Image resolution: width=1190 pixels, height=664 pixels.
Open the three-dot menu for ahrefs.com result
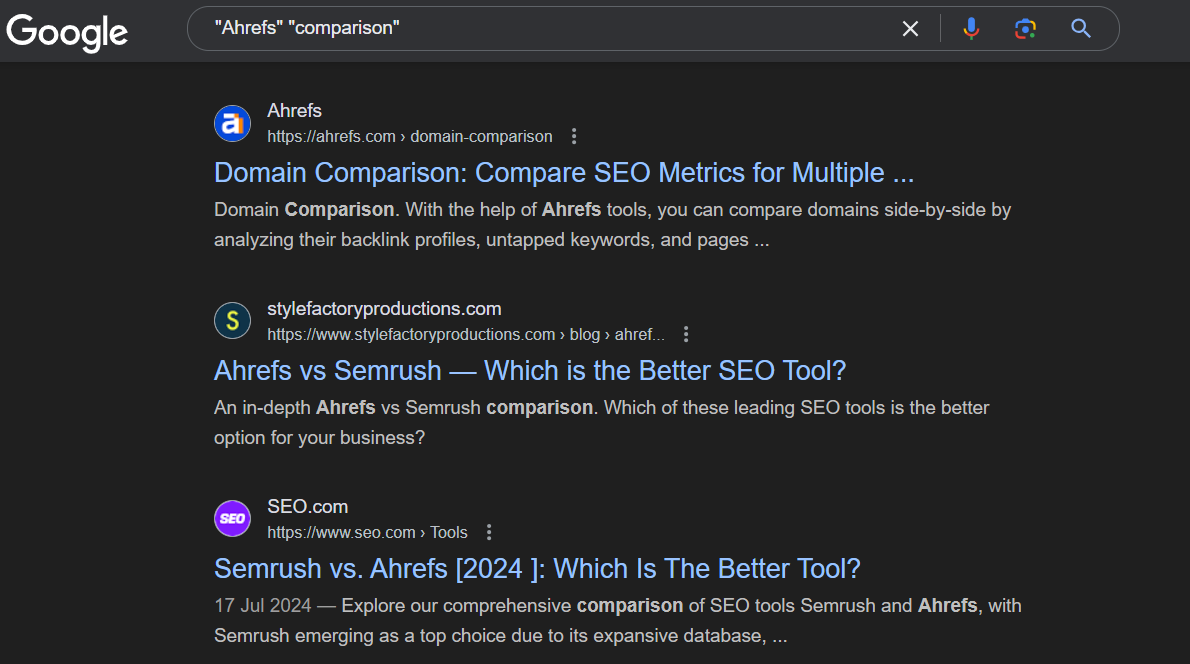pos(574,136)
